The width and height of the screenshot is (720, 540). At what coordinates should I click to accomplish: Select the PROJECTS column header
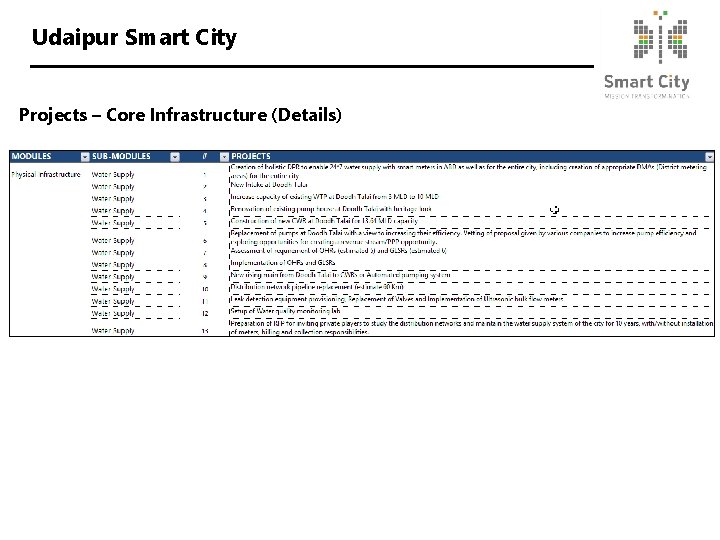pyautogui.click(x=251, y=156)
